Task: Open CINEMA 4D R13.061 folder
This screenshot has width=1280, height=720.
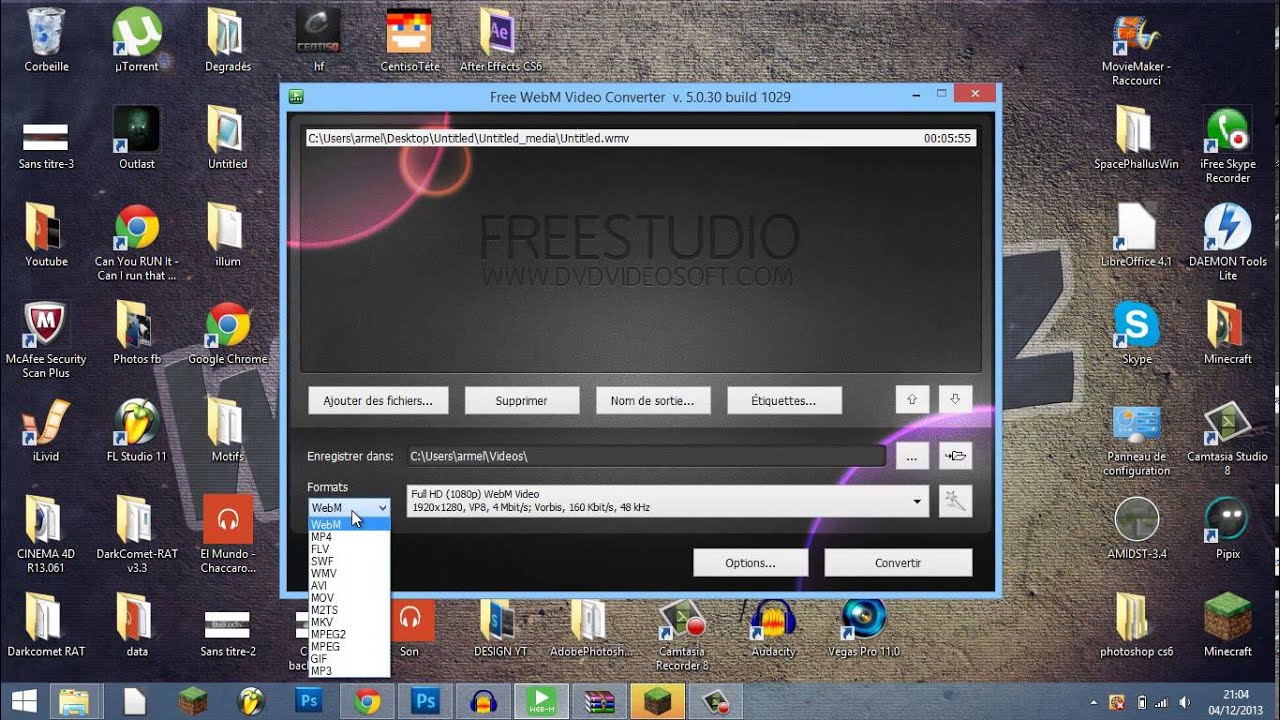Action: (x=46, y=534)
